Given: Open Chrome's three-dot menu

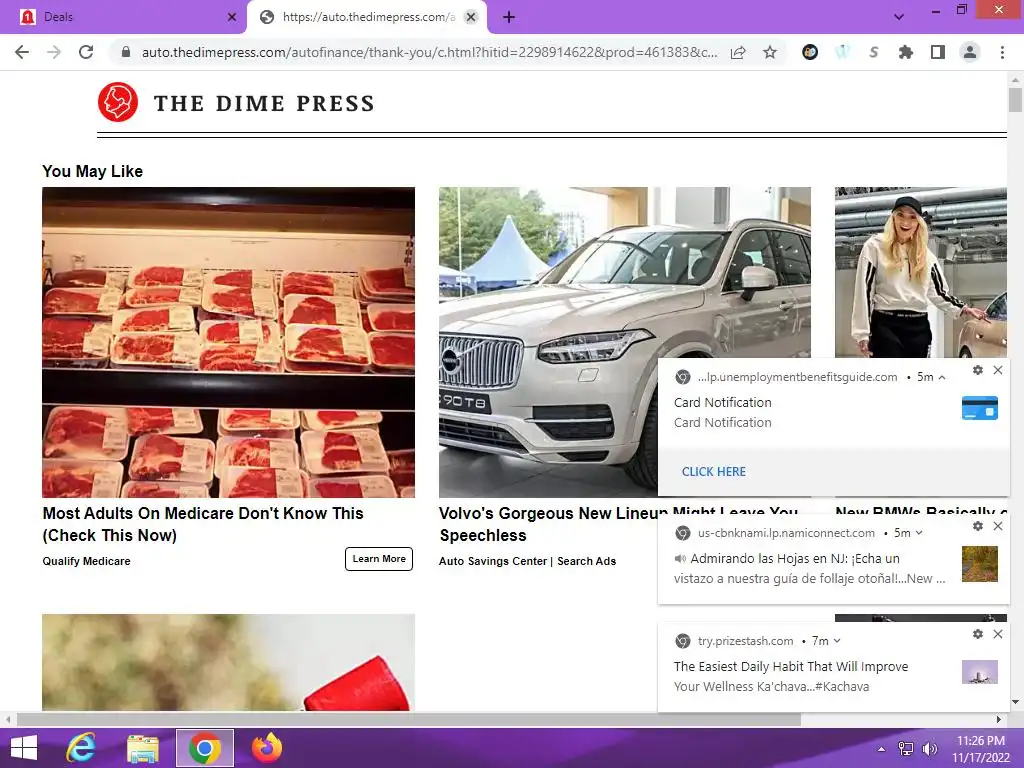Looking at the screenshot, I should 1002,52.
